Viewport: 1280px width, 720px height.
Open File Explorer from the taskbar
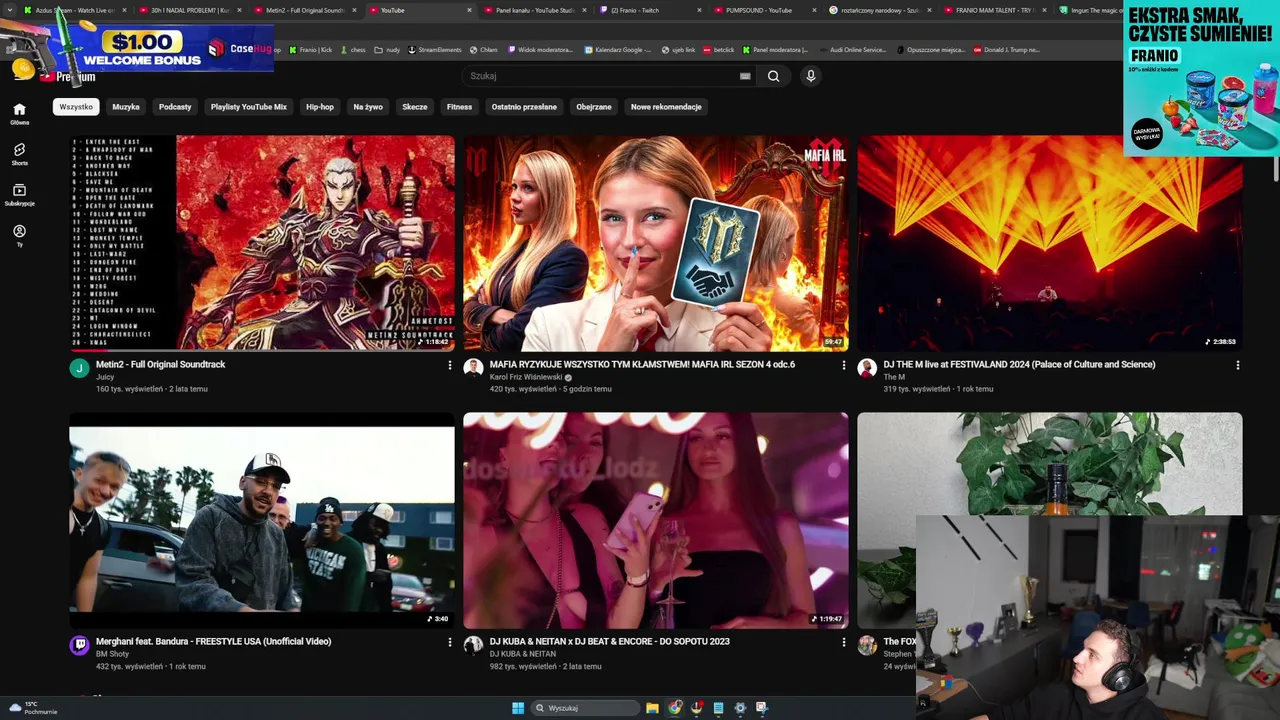tap(652, 708)
